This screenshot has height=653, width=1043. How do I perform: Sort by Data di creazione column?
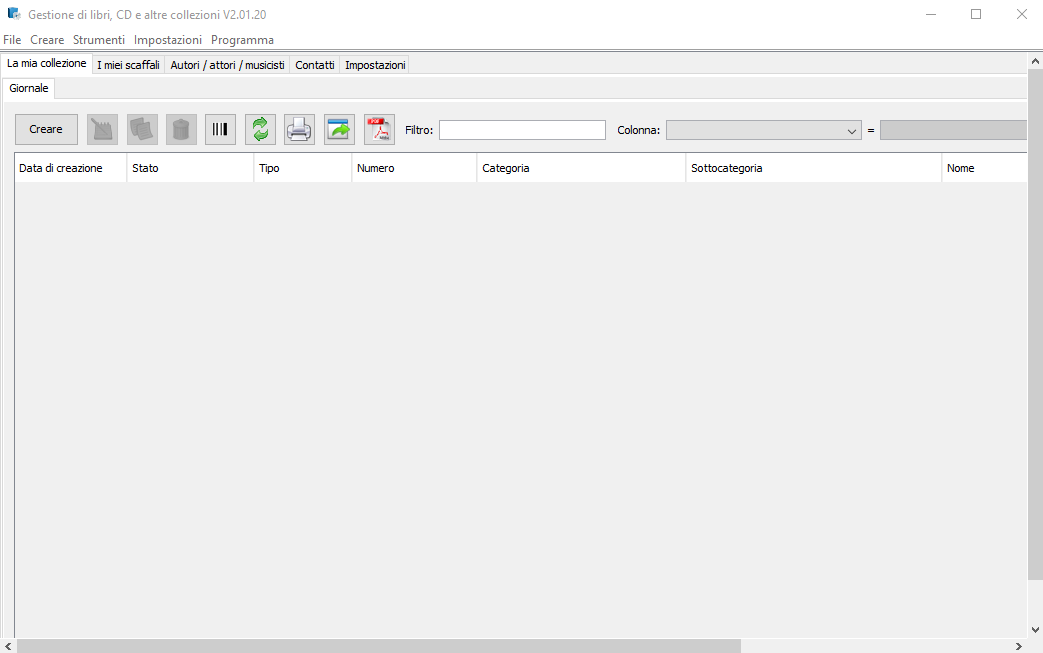71,168
